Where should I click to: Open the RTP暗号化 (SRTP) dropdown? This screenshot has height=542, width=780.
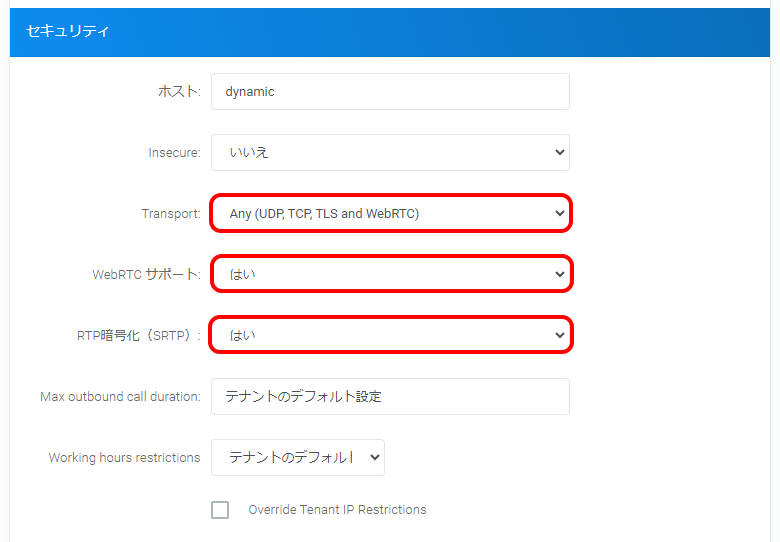(390, 335)
